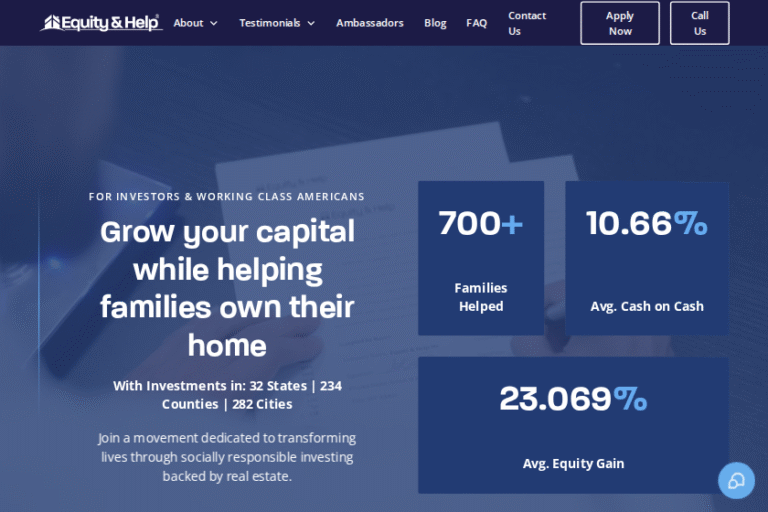Select the 10.66% Avg. Cash on Cash card
The image size is (768, 512).
point(646,258)
